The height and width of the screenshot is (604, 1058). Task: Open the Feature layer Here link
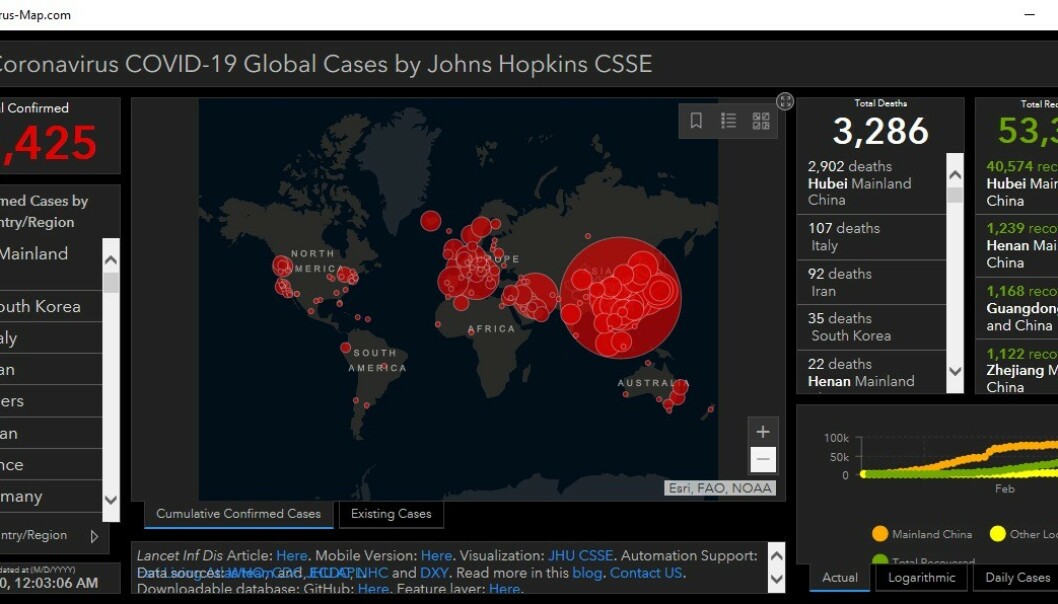(504, 589)
